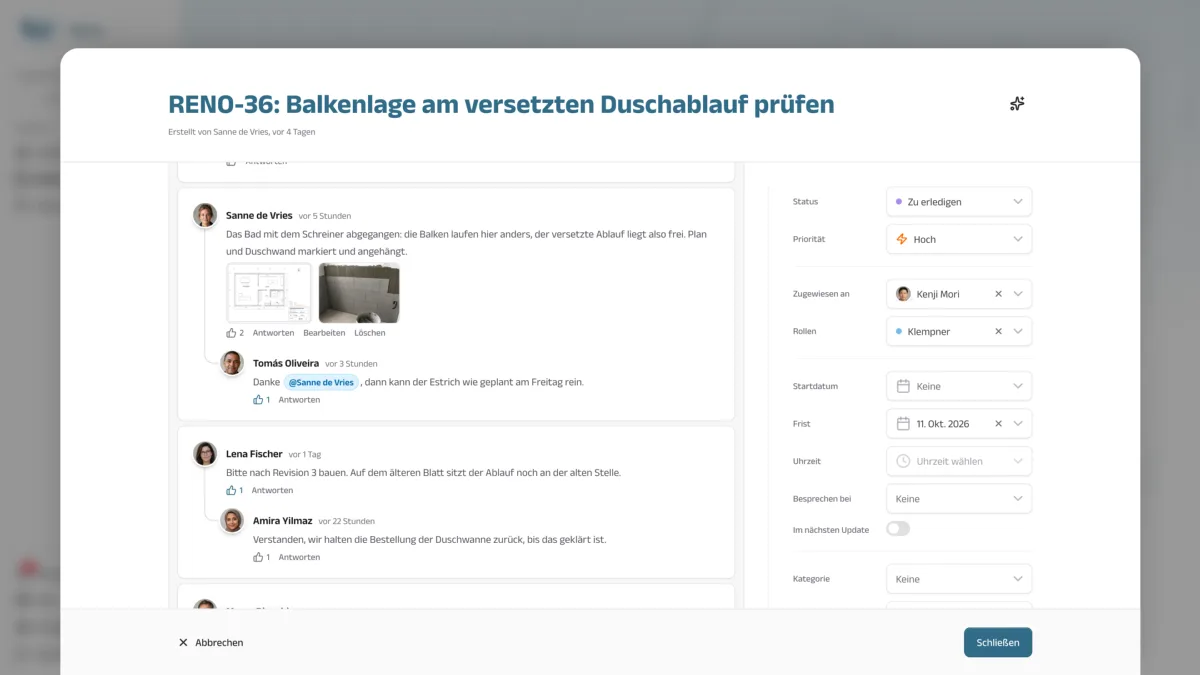Like Tomás Oliveira's reply
Viewport: 1200px width, 675px height.
coord(258,400)
